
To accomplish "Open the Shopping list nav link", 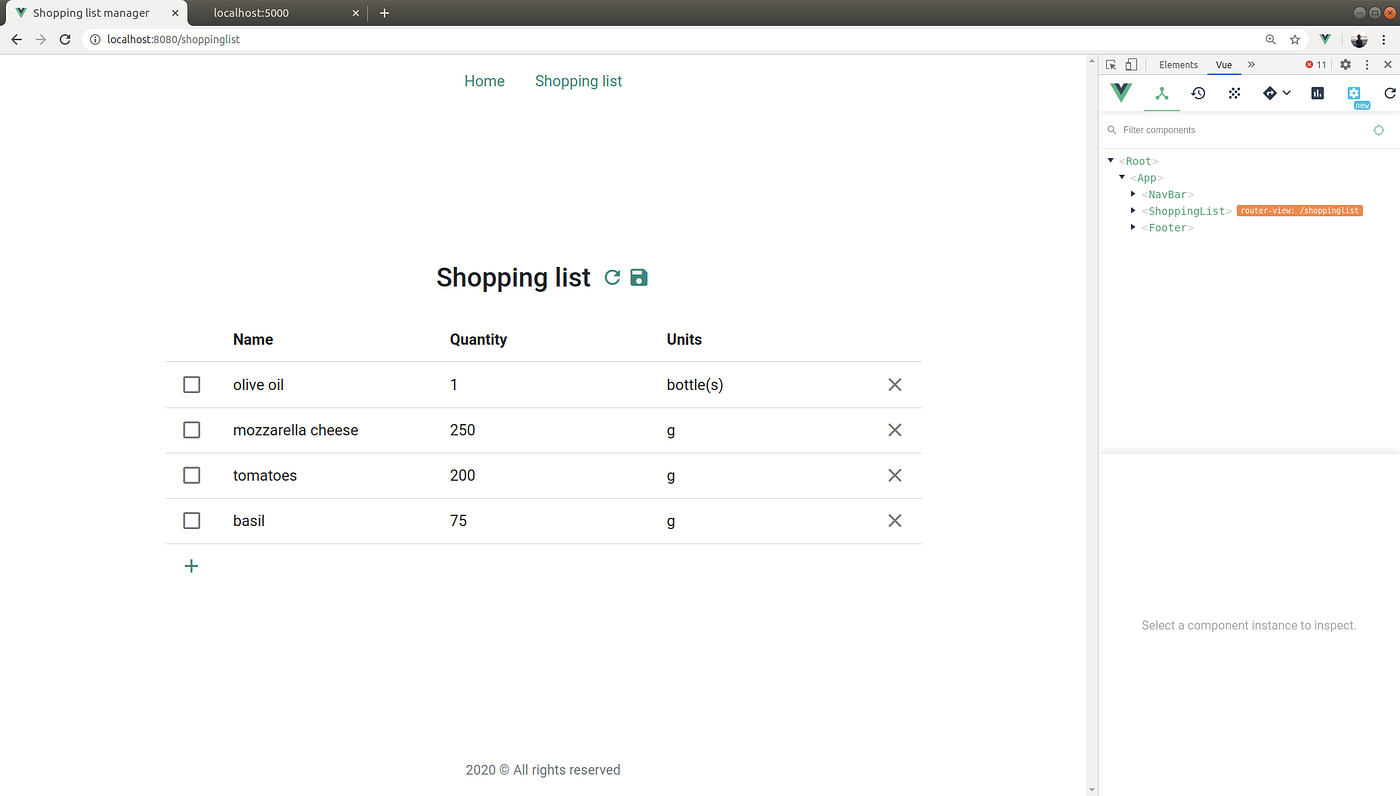I will pyautogui.click(x=578, y=81).
